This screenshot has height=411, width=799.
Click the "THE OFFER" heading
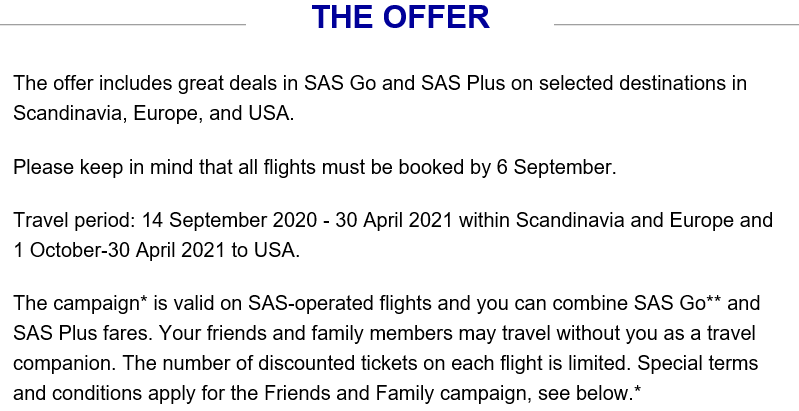(x=400, y=17)
